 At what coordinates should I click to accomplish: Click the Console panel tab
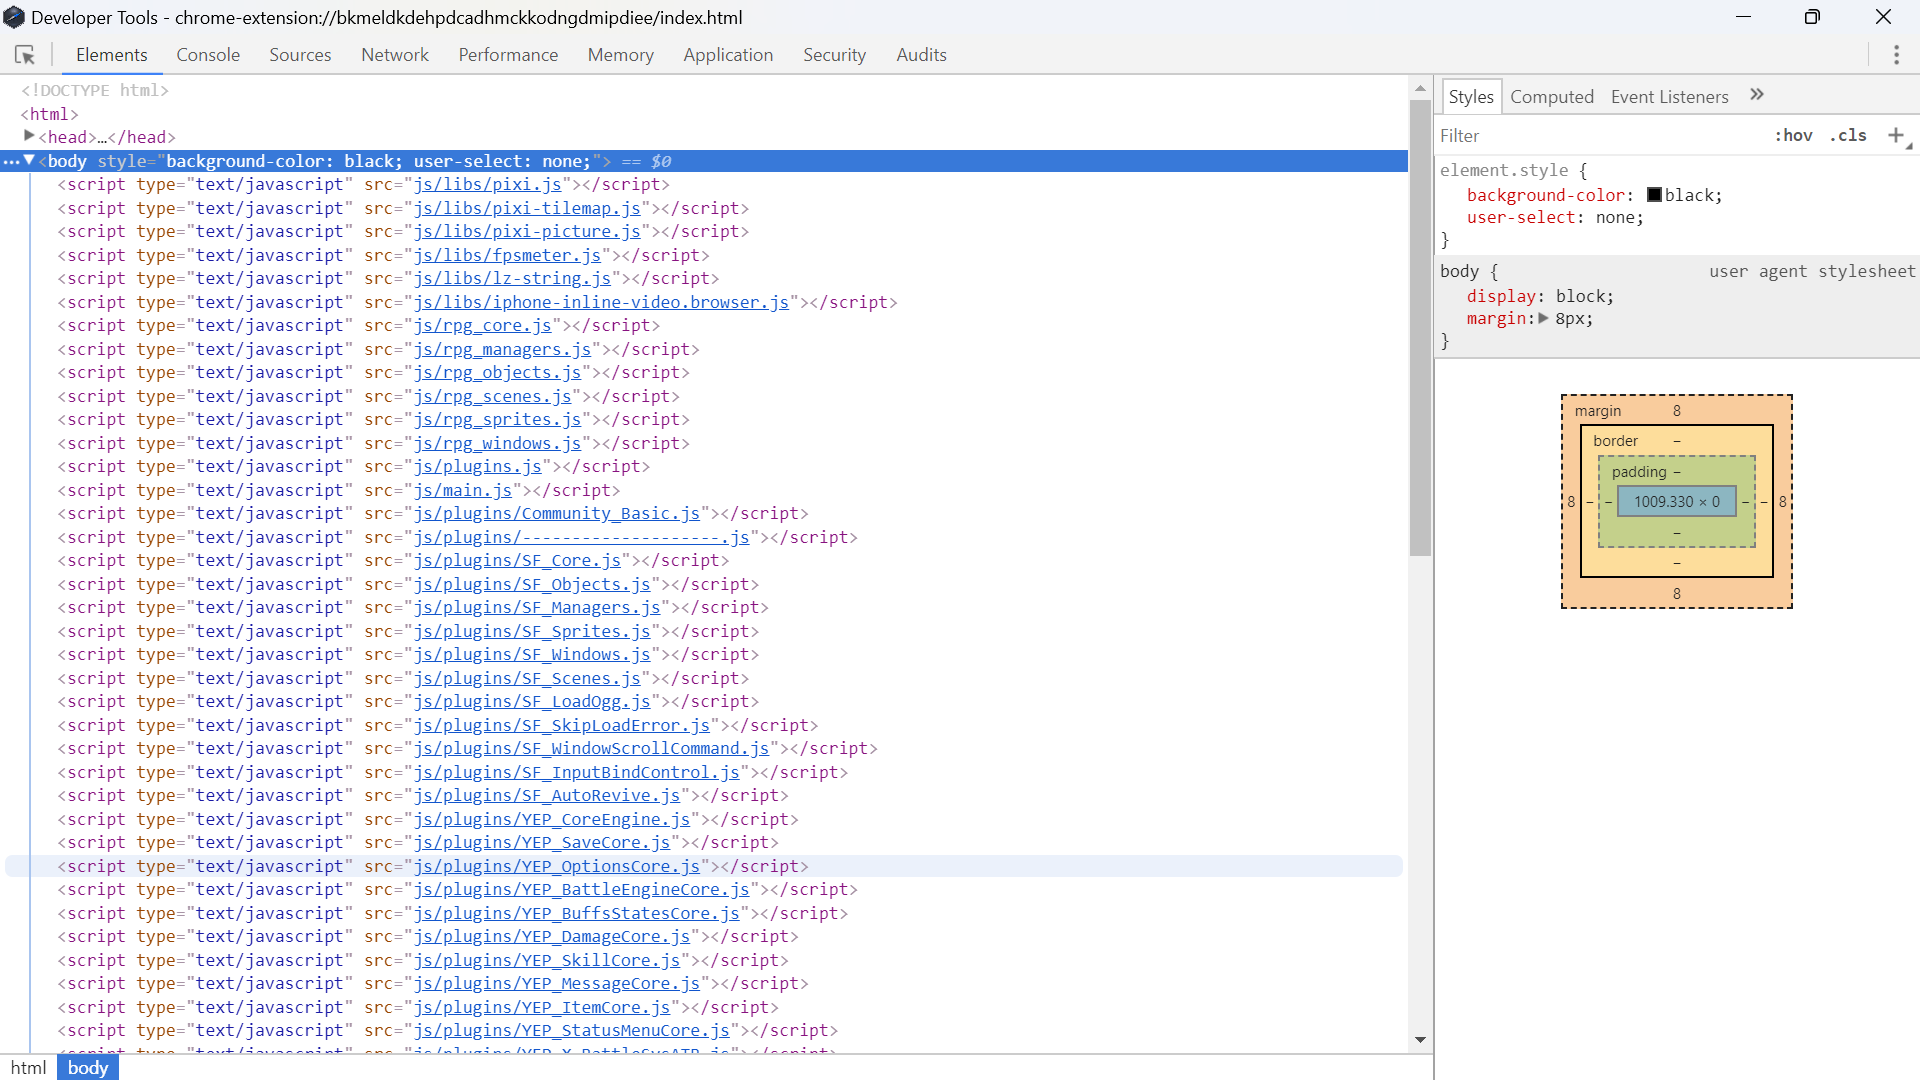coord(207,54)
